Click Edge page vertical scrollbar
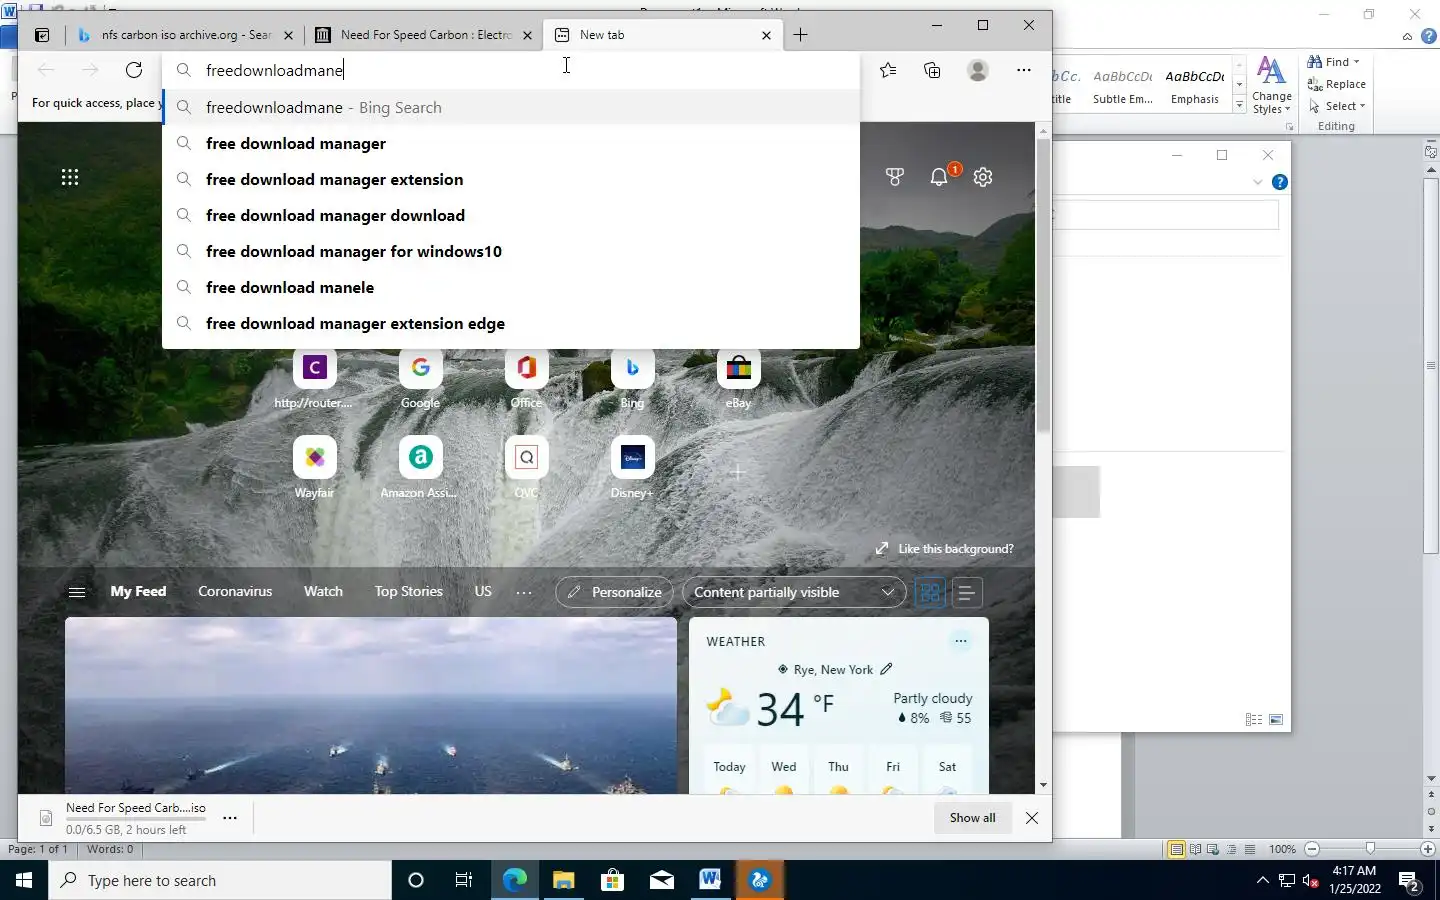The height and width of the screenshot is (900, 1440). 1044,285
